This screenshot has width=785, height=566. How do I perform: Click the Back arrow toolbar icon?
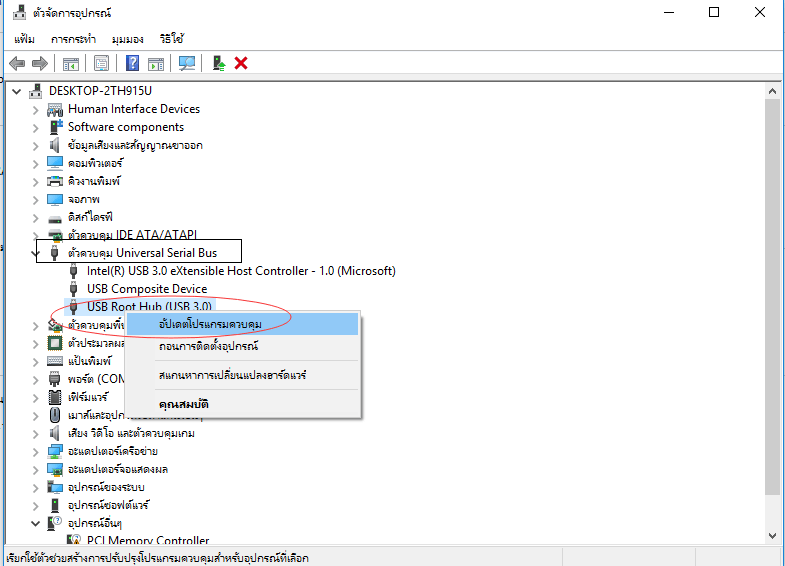click(16, 63)
